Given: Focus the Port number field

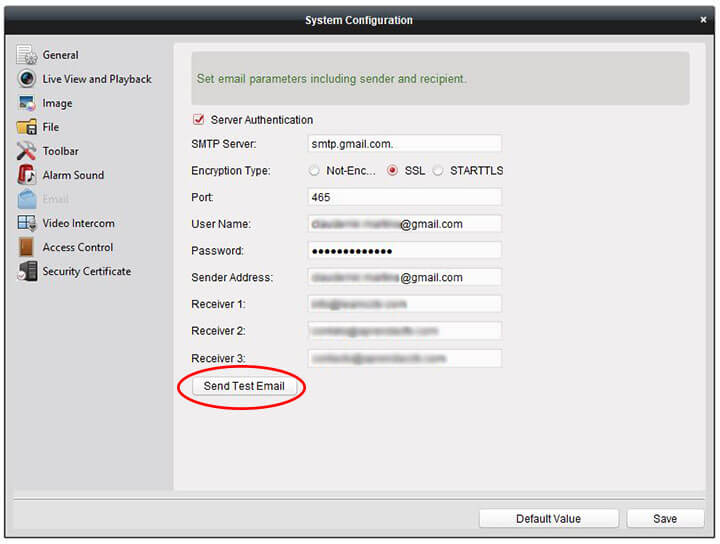Looking at the screenshot, I should (405, 197).
